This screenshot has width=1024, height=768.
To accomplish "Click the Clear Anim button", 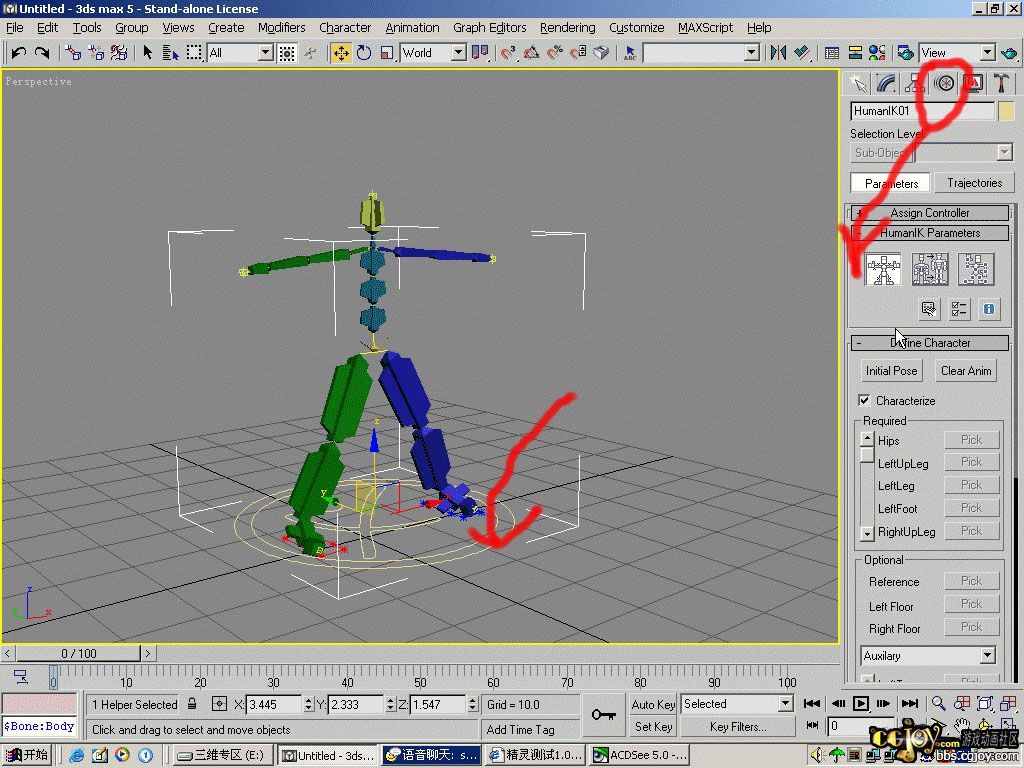I will (x=966, y=371).
